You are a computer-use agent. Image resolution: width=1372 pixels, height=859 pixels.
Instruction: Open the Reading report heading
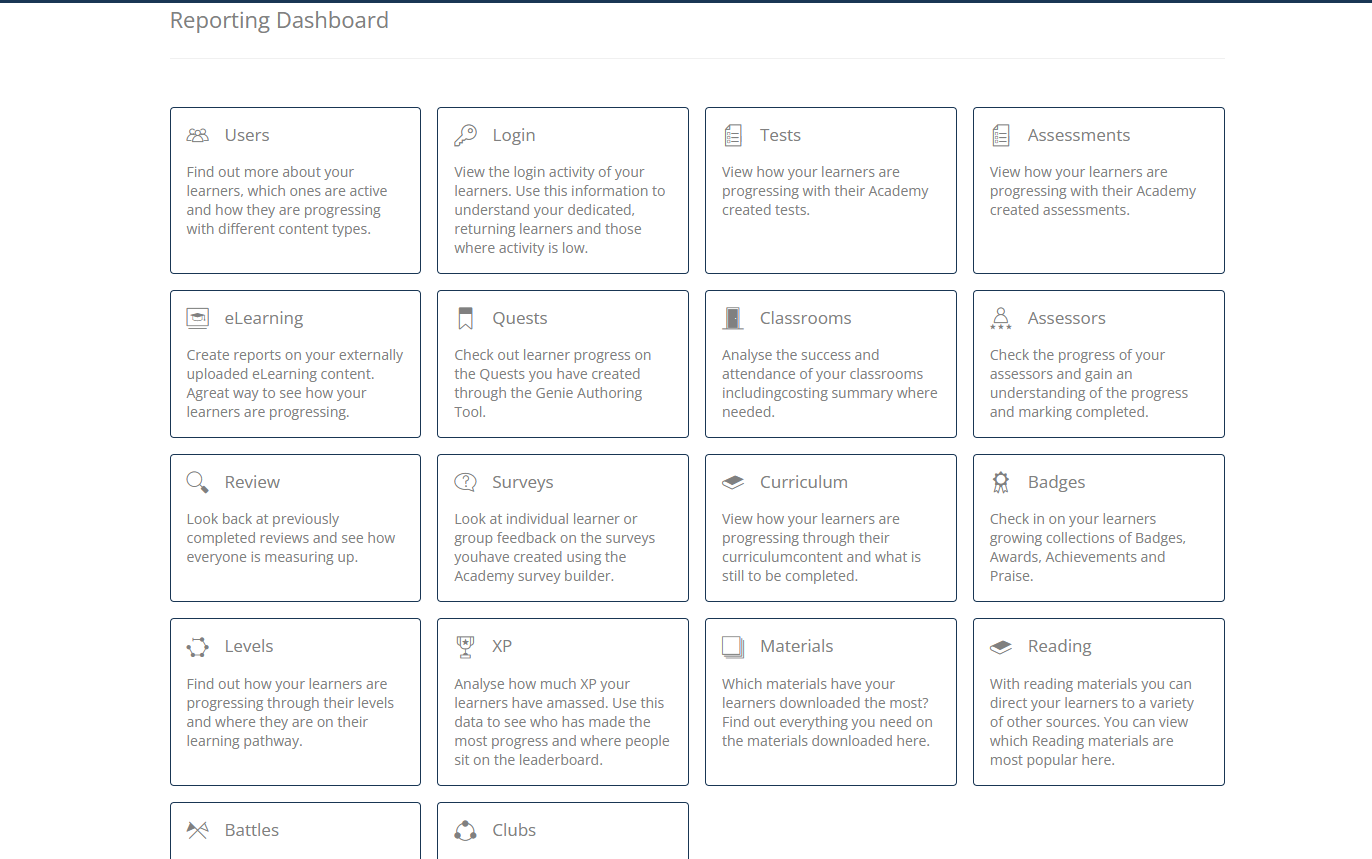1059,647
